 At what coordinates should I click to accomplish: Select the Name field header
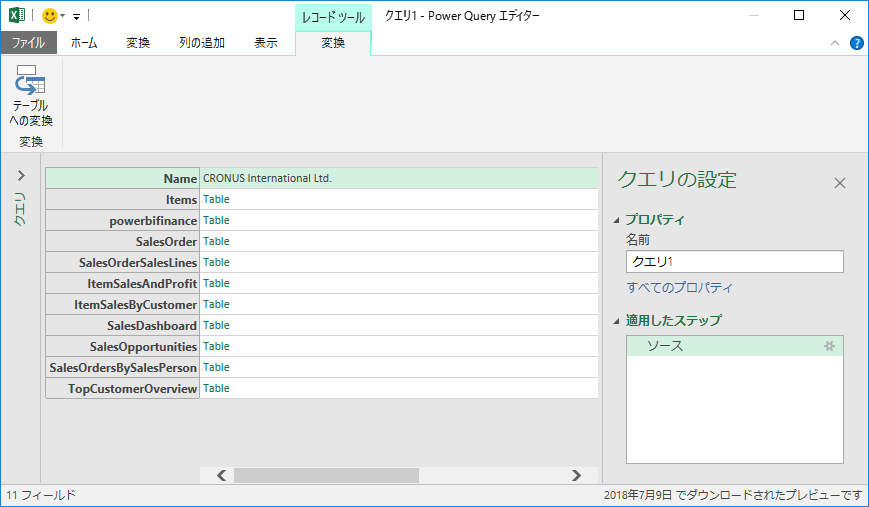click(122, 178)
